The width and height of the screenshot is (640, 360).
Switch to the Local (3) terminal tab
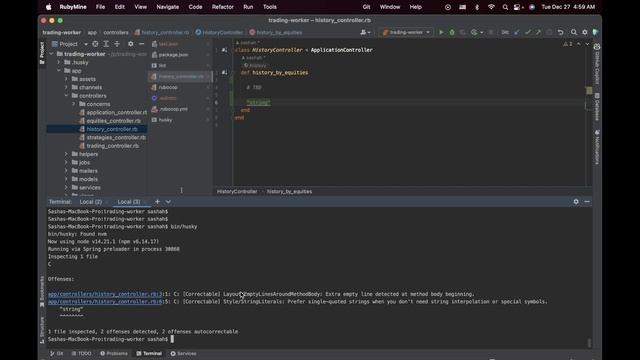tap(129, 202)
